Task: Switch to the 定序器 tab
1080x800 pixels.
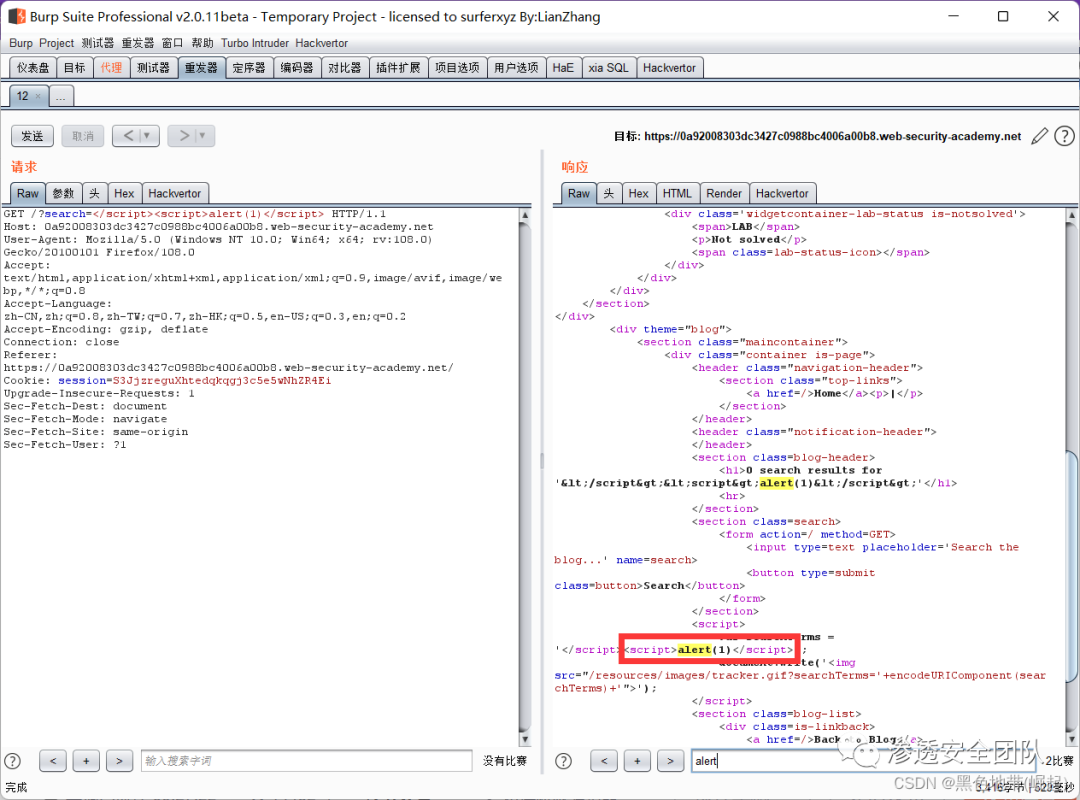Action: click(249, 68)
